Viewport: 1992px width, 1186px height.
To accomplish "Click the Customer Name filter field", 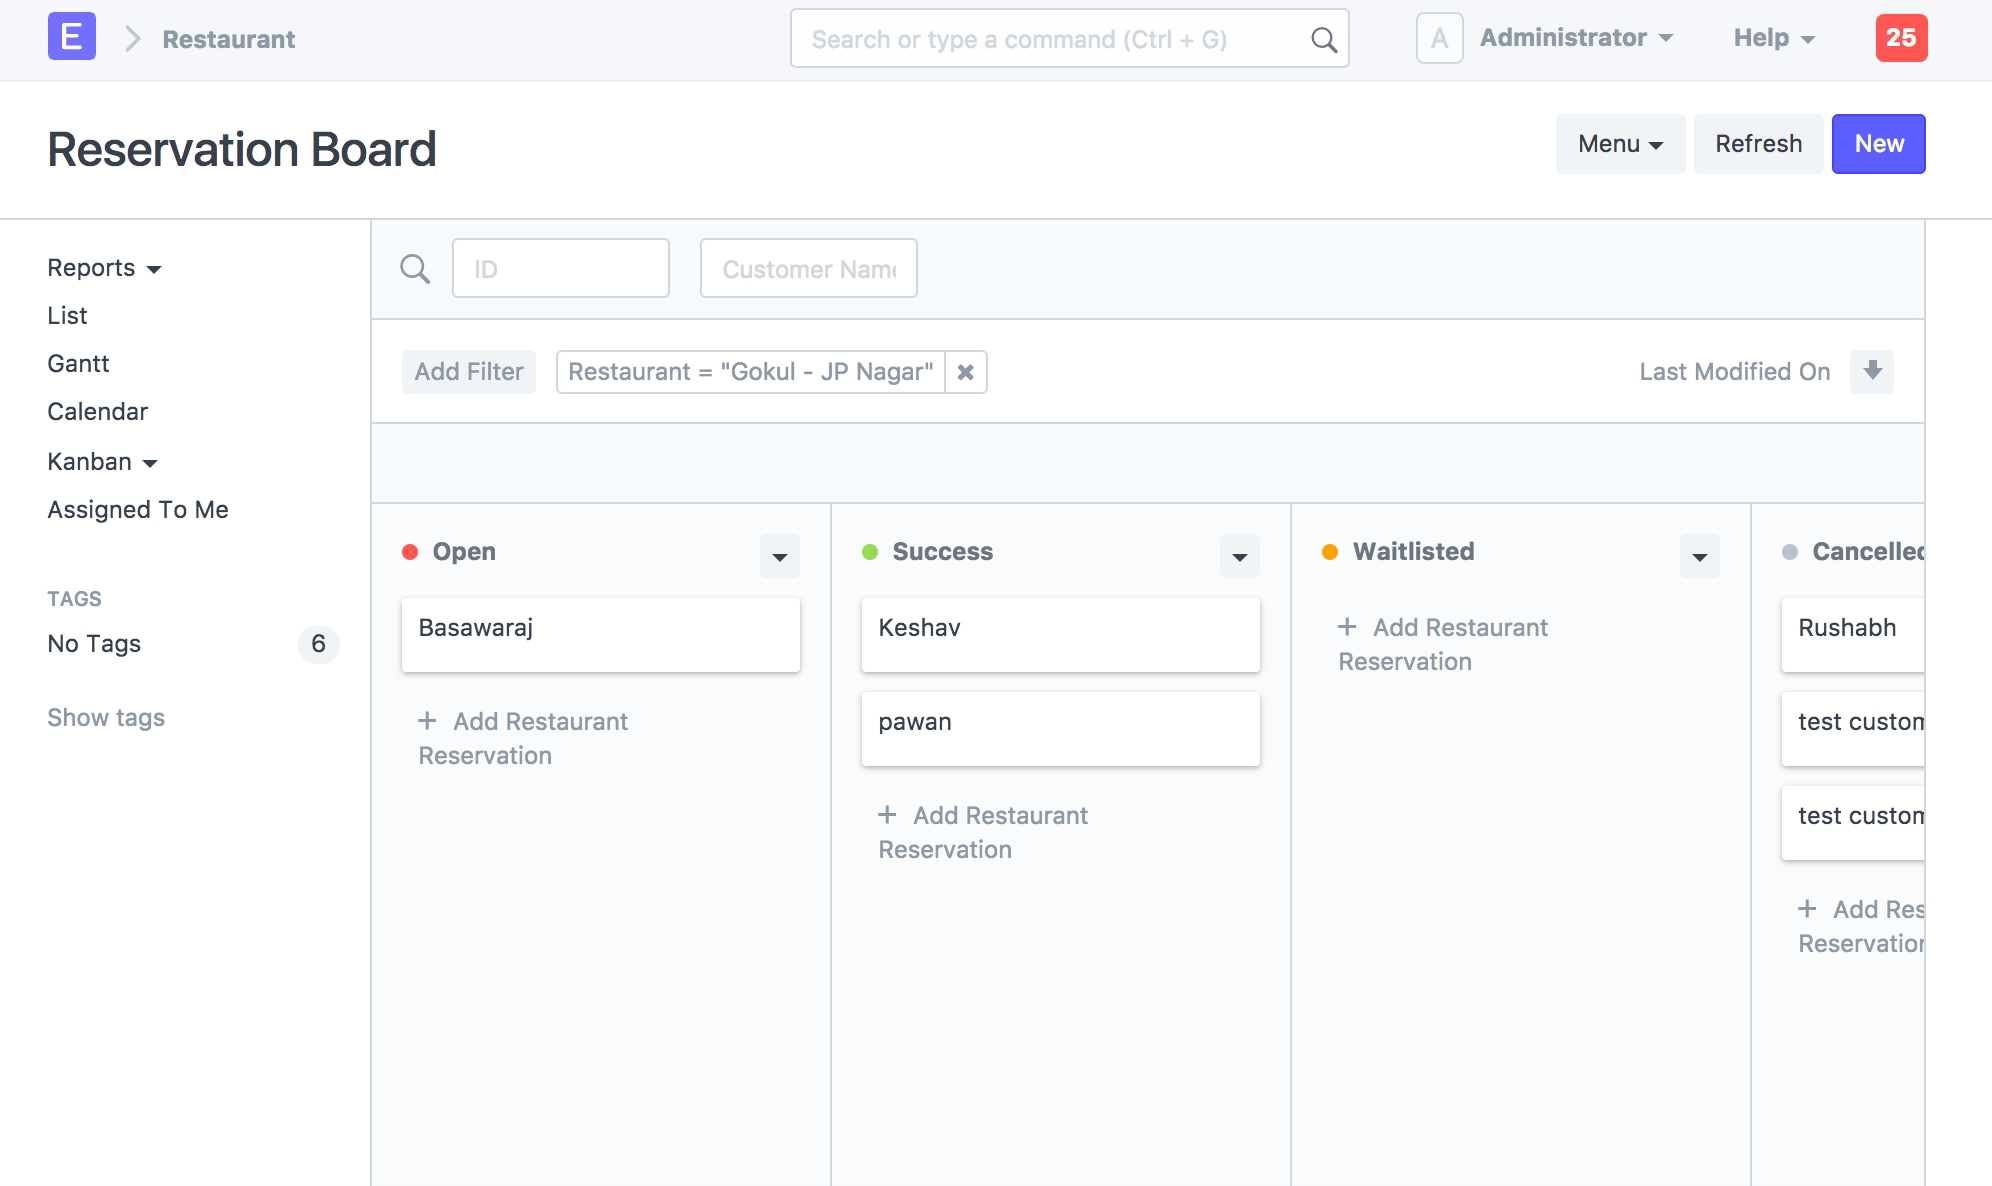I will click(x=808, y=269).
